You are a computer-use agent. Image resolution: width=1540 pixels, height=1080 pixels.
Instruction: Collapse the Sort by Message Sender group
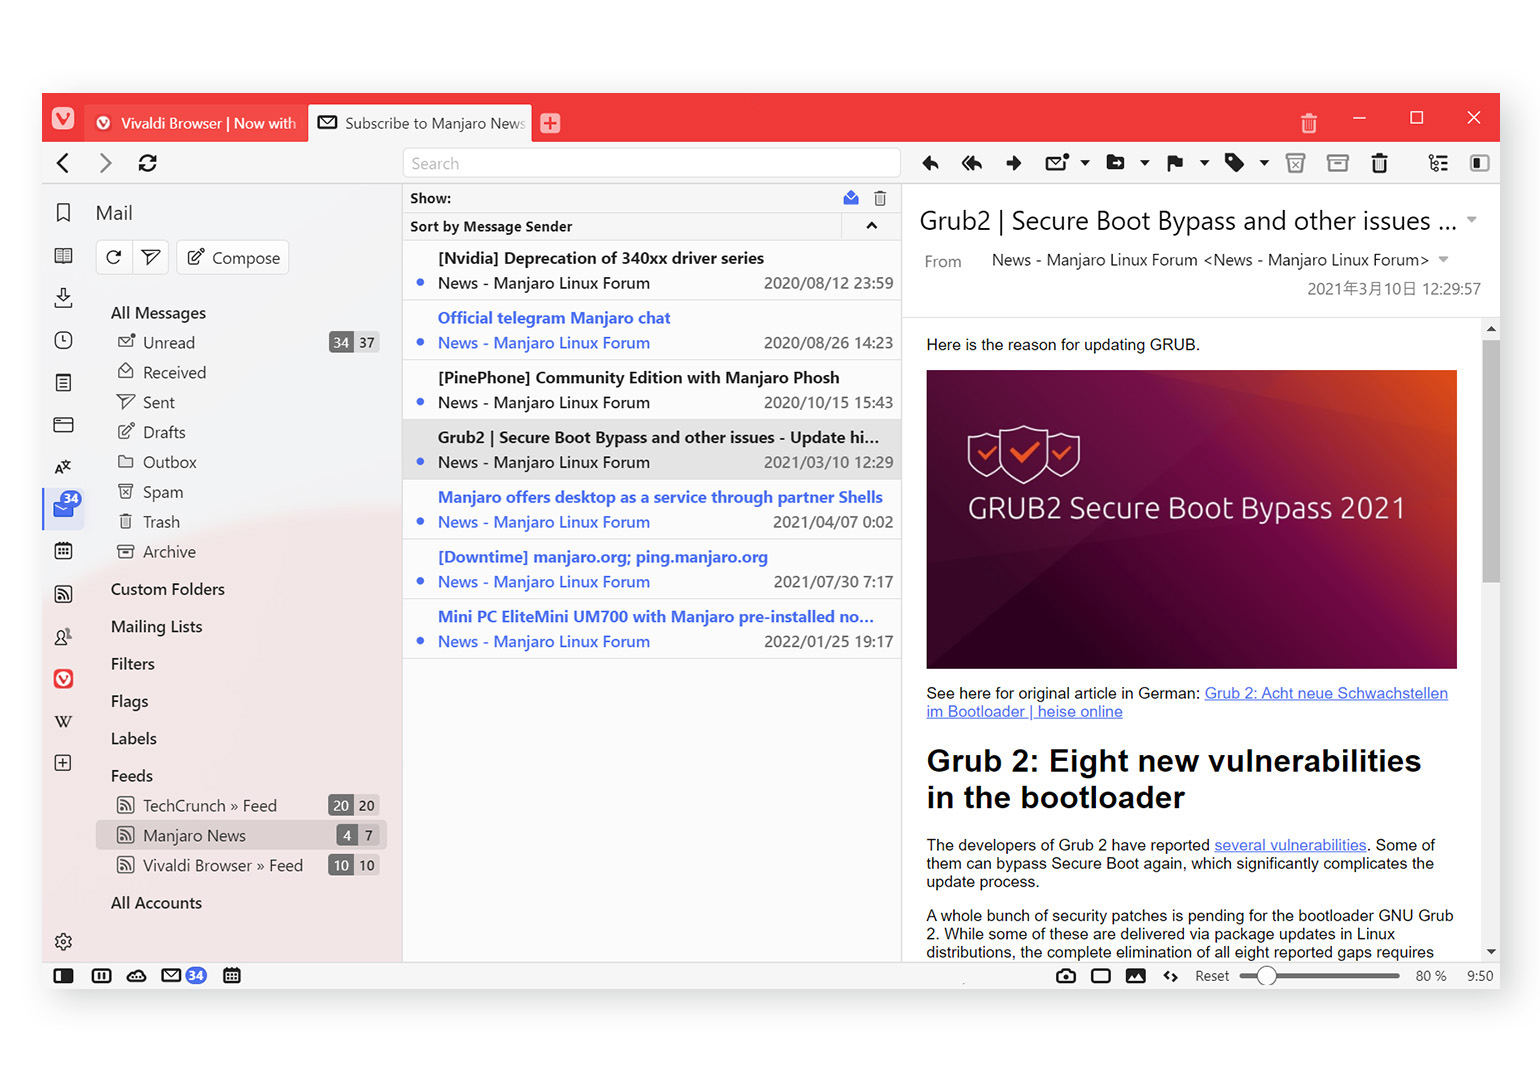(872, 226)
